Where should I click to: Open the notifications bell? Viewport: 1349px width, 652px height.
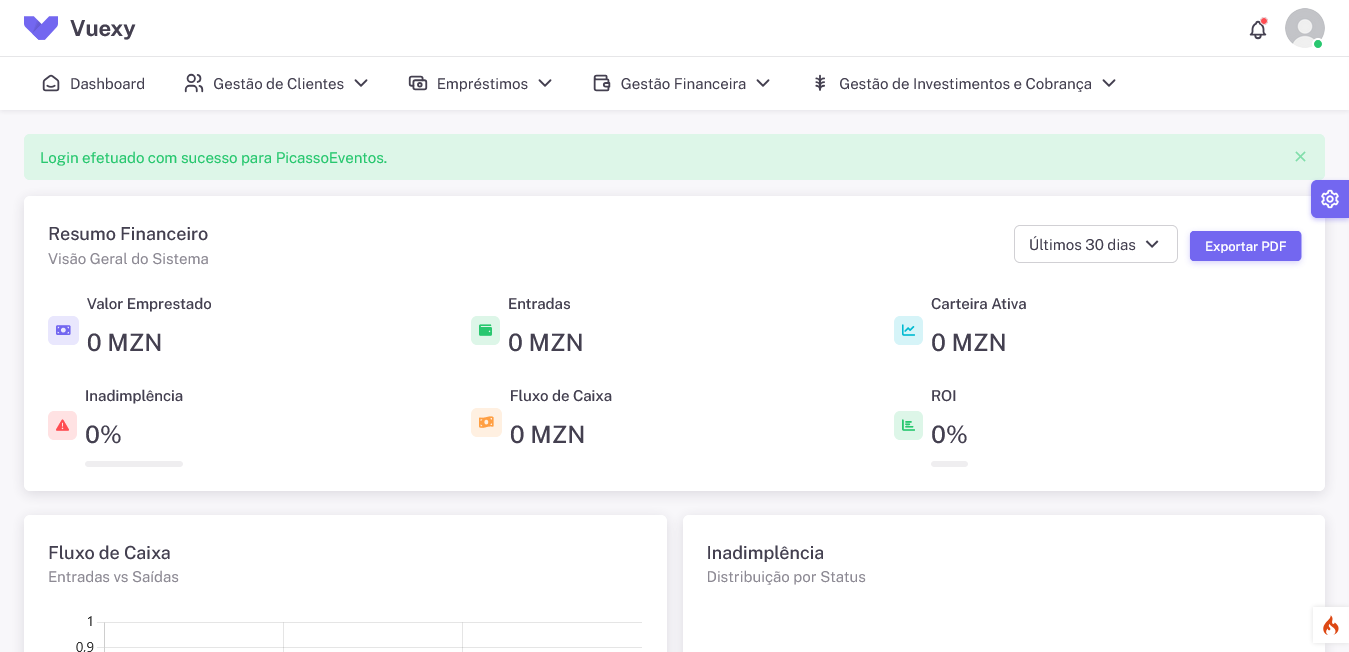(1258, 29)
